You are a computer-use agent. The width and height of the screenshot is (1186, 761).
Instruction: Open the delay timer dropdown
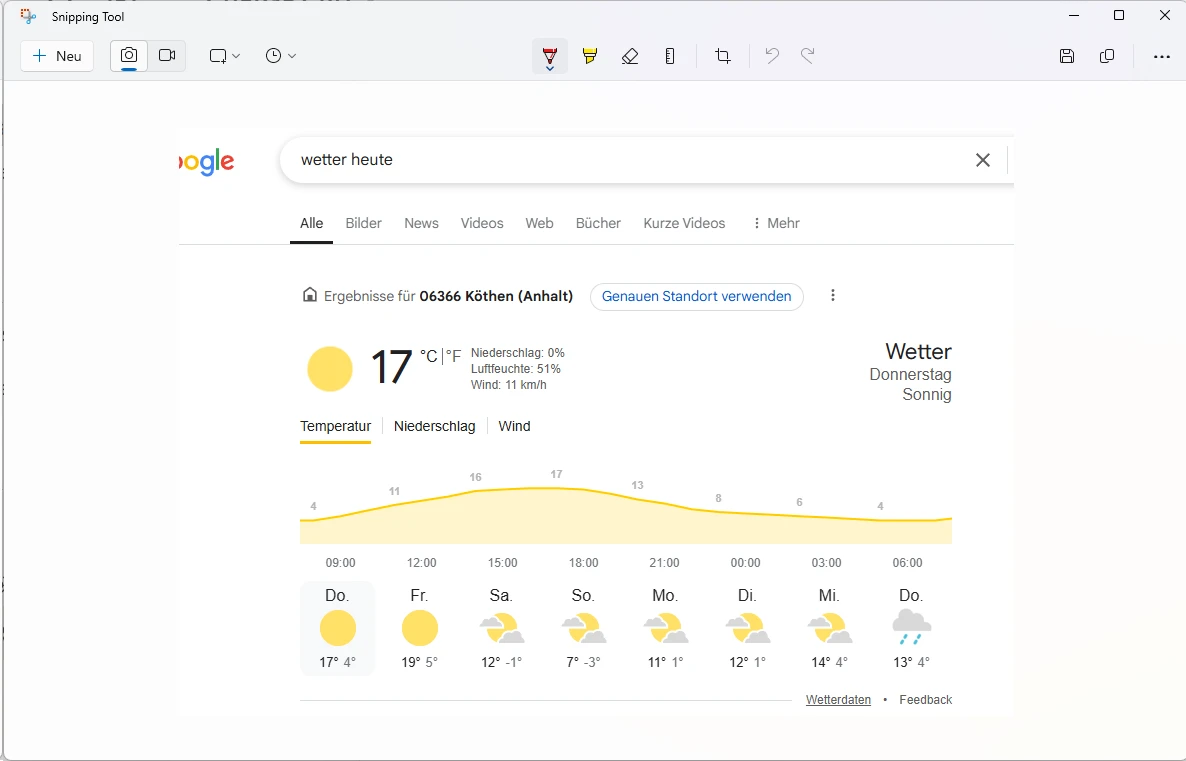281,56
